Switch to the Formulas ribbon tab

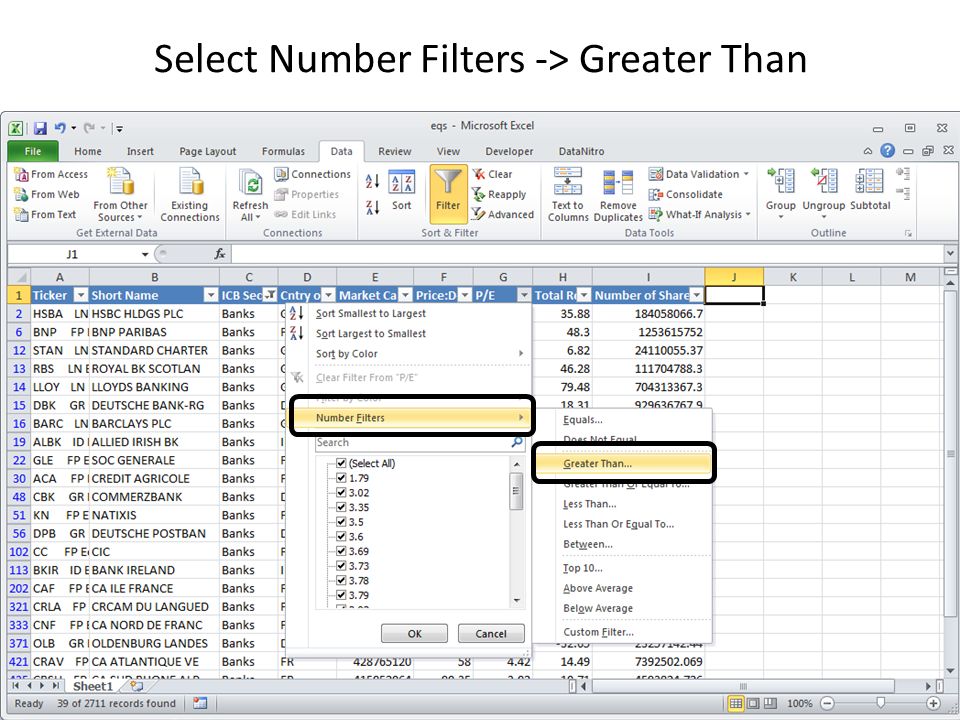[283, 151]
